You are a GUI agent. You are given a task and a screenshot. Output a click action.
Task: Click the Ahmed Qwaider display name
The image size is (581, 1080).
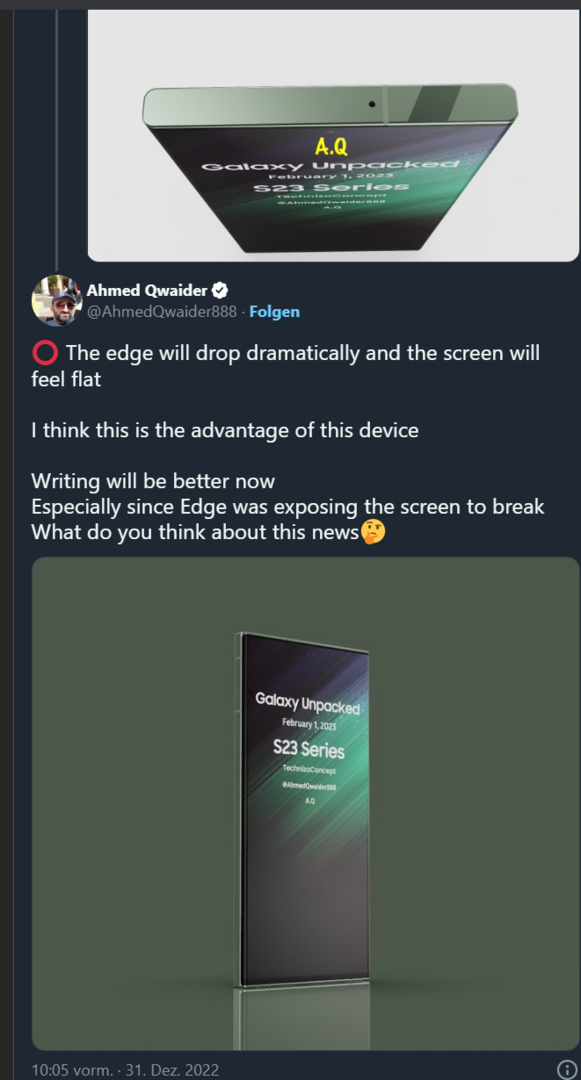coord(148,290)
